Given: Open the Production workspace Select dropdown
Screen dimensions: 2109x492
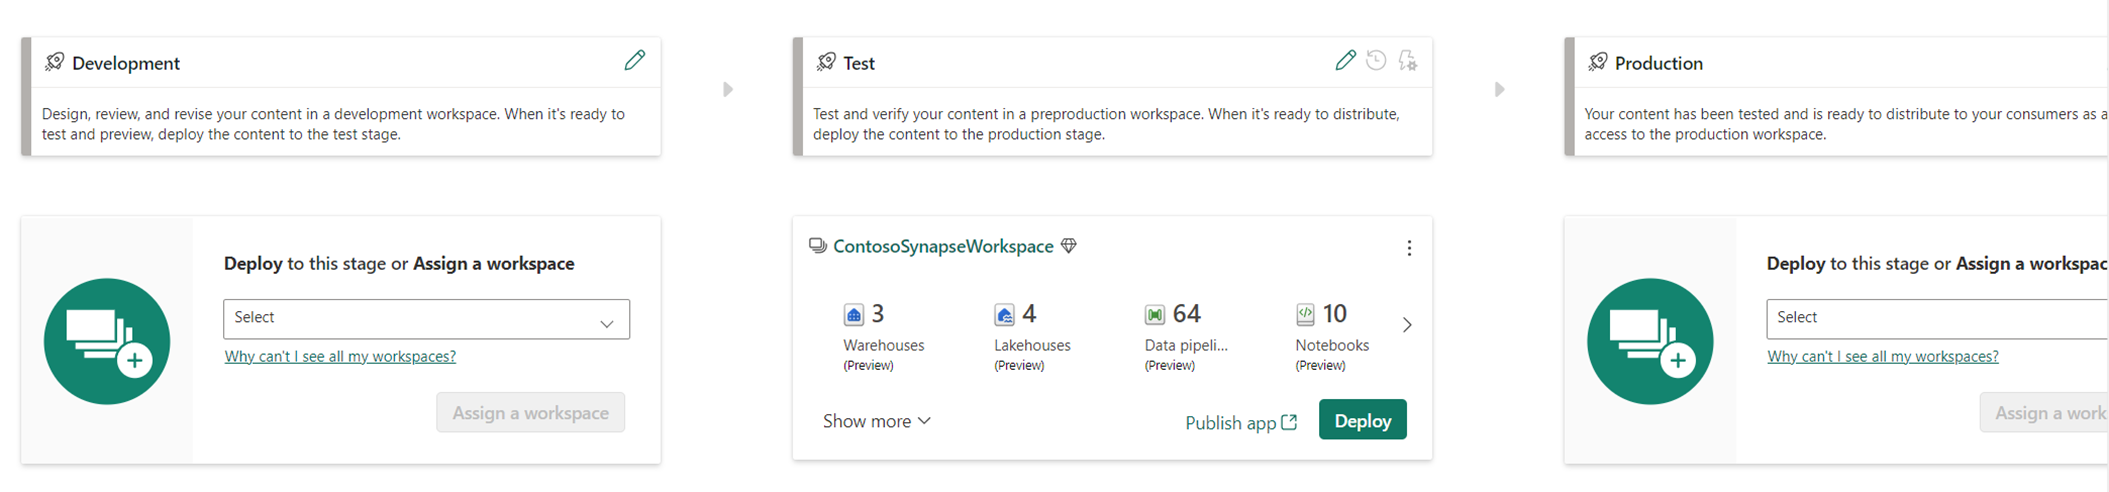Looking at the screenshot, I should (1937, 319).
